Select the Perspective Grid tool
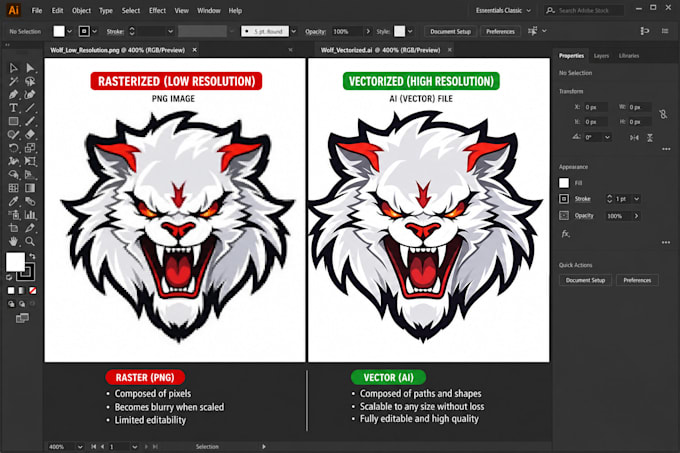Image resolution: width=680 pixels, height=453 pixels. pyautogui.click(x=30, y=175)
